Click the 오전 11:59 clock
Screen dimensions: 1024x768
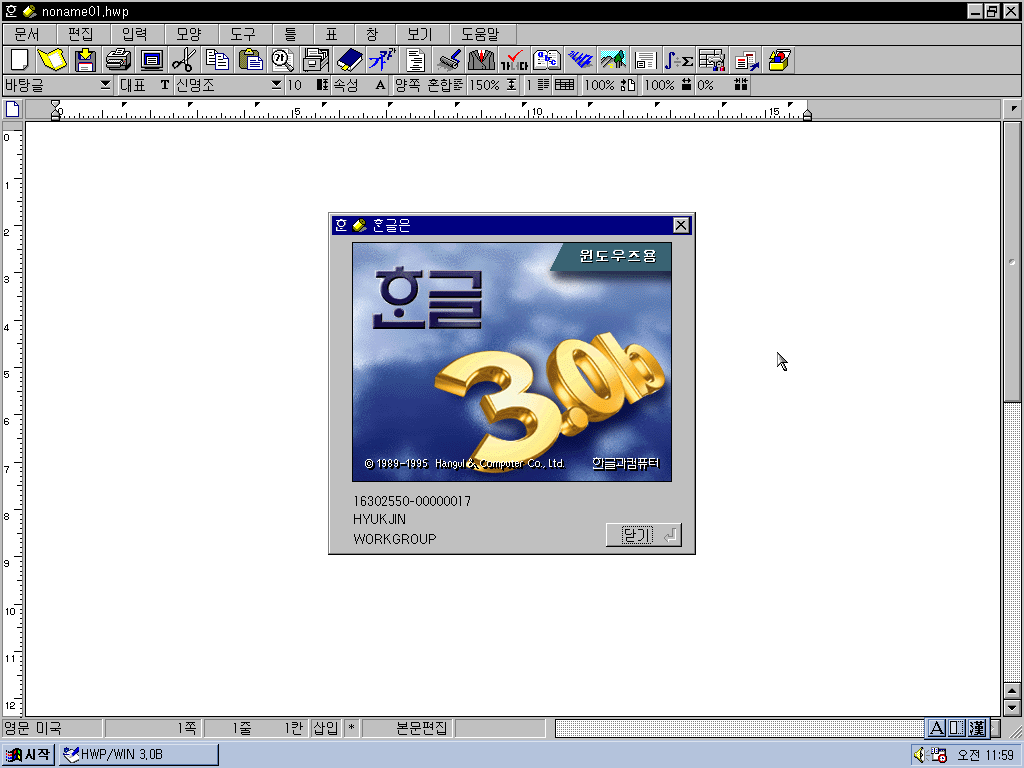(985, 755)
